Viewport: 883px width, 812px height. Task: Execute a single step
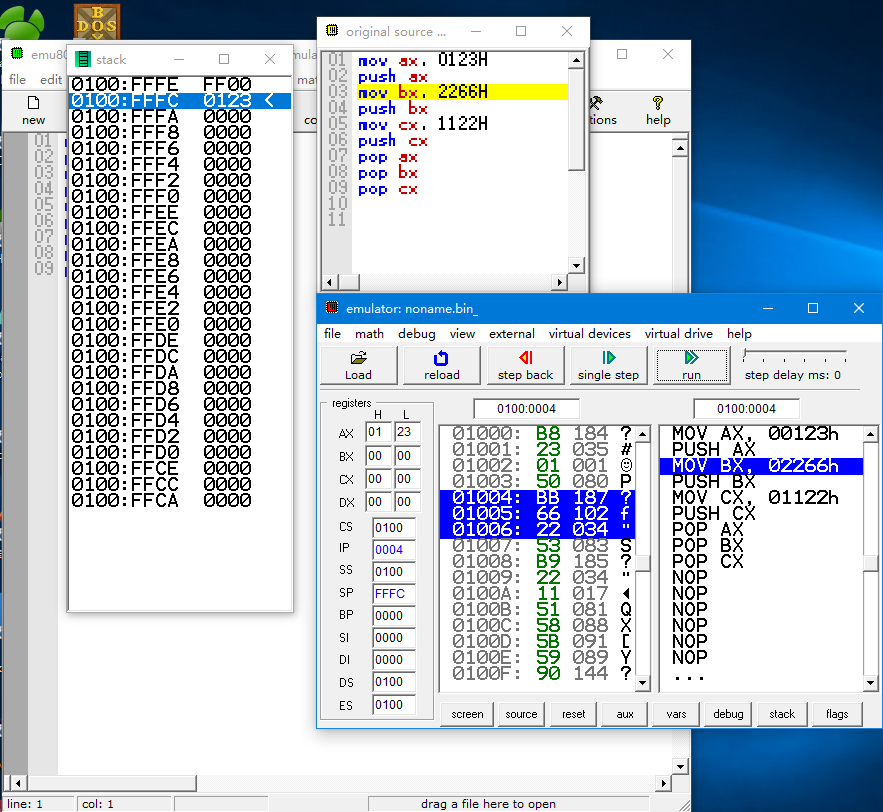pos(608,366)
